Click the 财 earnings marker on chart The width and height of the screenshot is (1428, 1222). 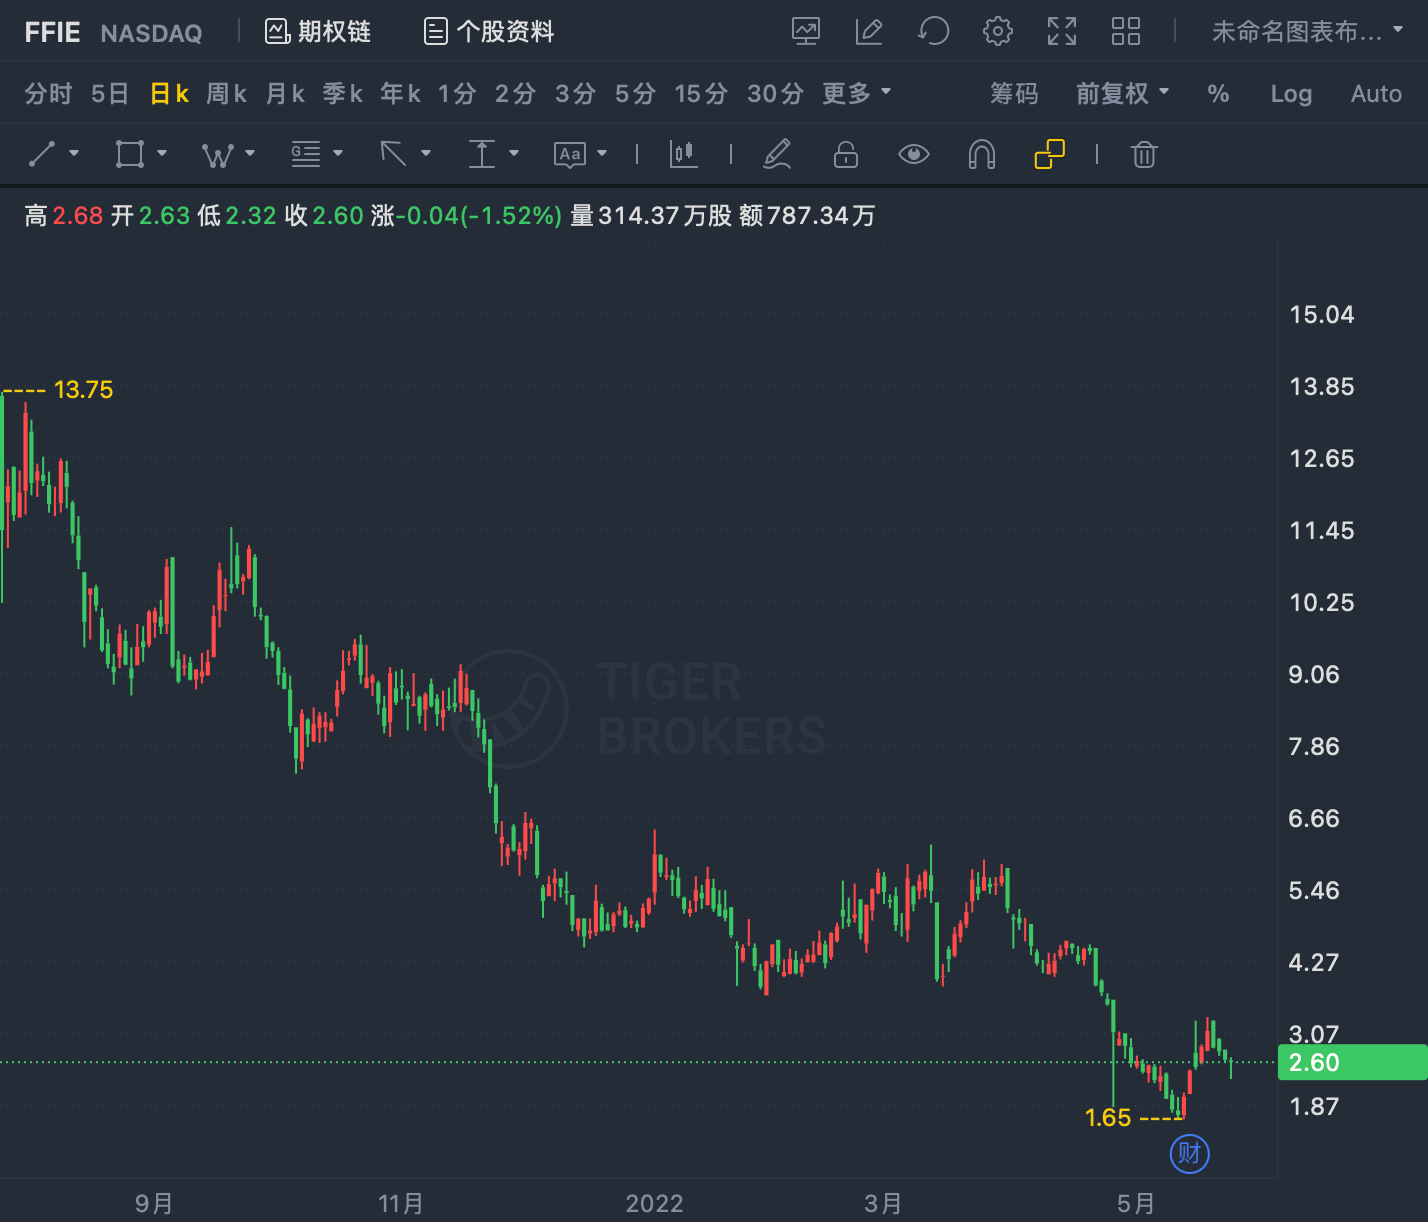(1190, 1154)
